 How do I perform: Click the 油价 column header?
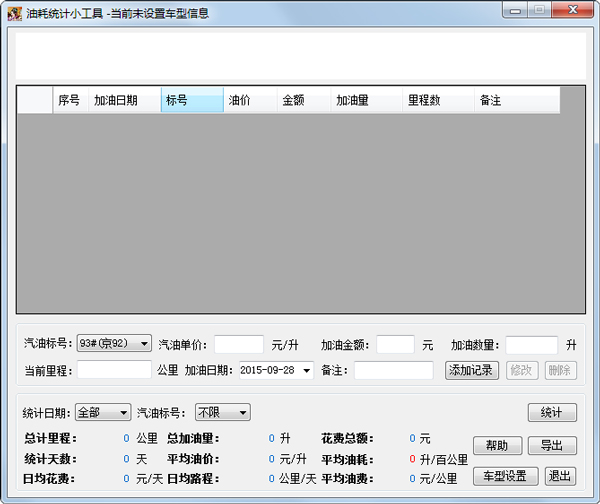[250, 100]
